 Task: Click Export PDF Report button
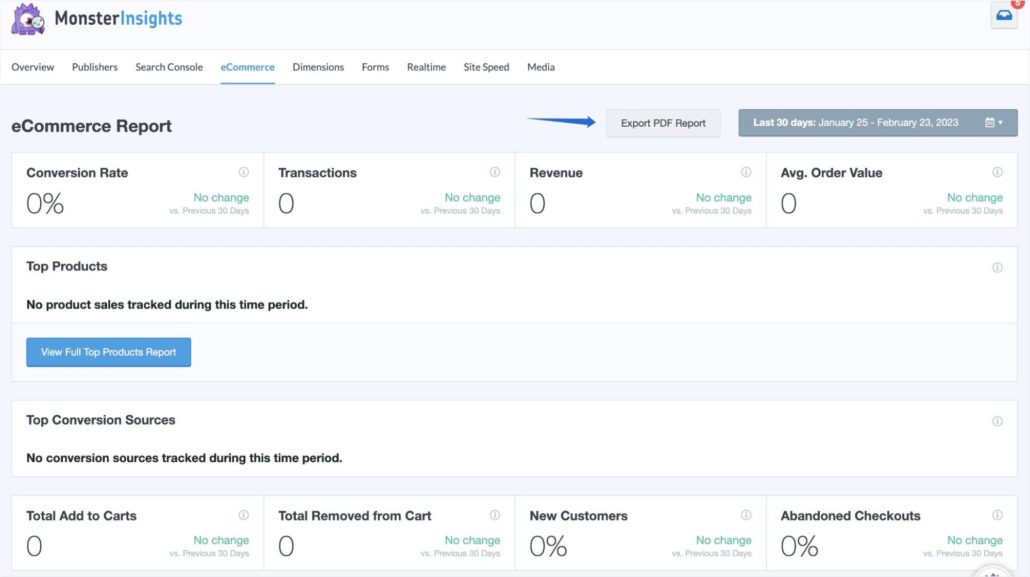coord(663,123)
